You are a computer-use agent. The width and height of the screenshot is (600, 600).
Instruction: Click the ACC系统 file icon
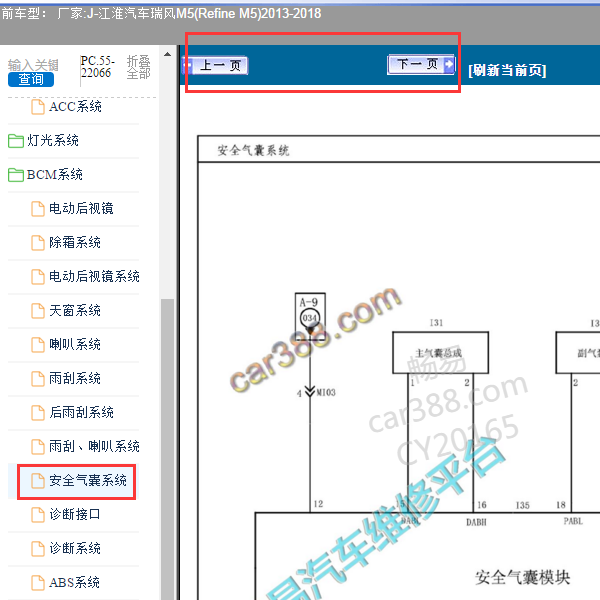click(38, 107)
